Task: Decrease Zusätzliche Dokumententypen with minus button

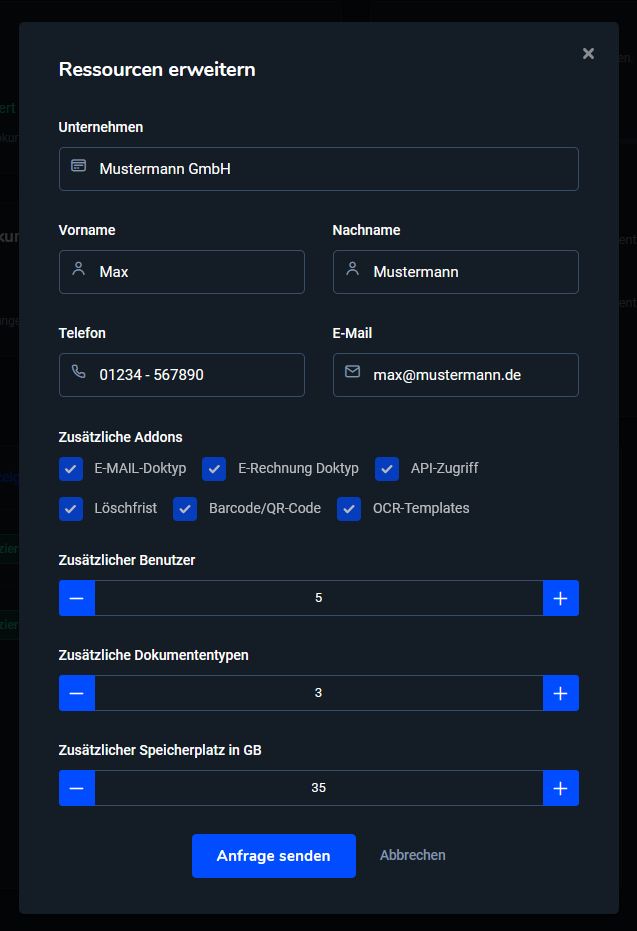Action: pyautogui.click(x=77, y=693)
